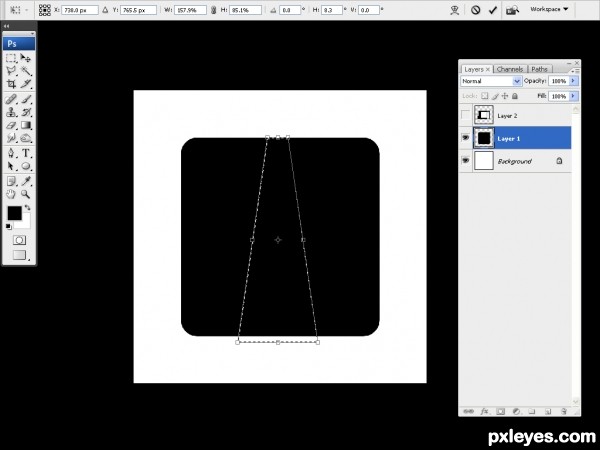Select the Gradient tool
This screenshot has height=450, width=600.
[x=26, y=125]
